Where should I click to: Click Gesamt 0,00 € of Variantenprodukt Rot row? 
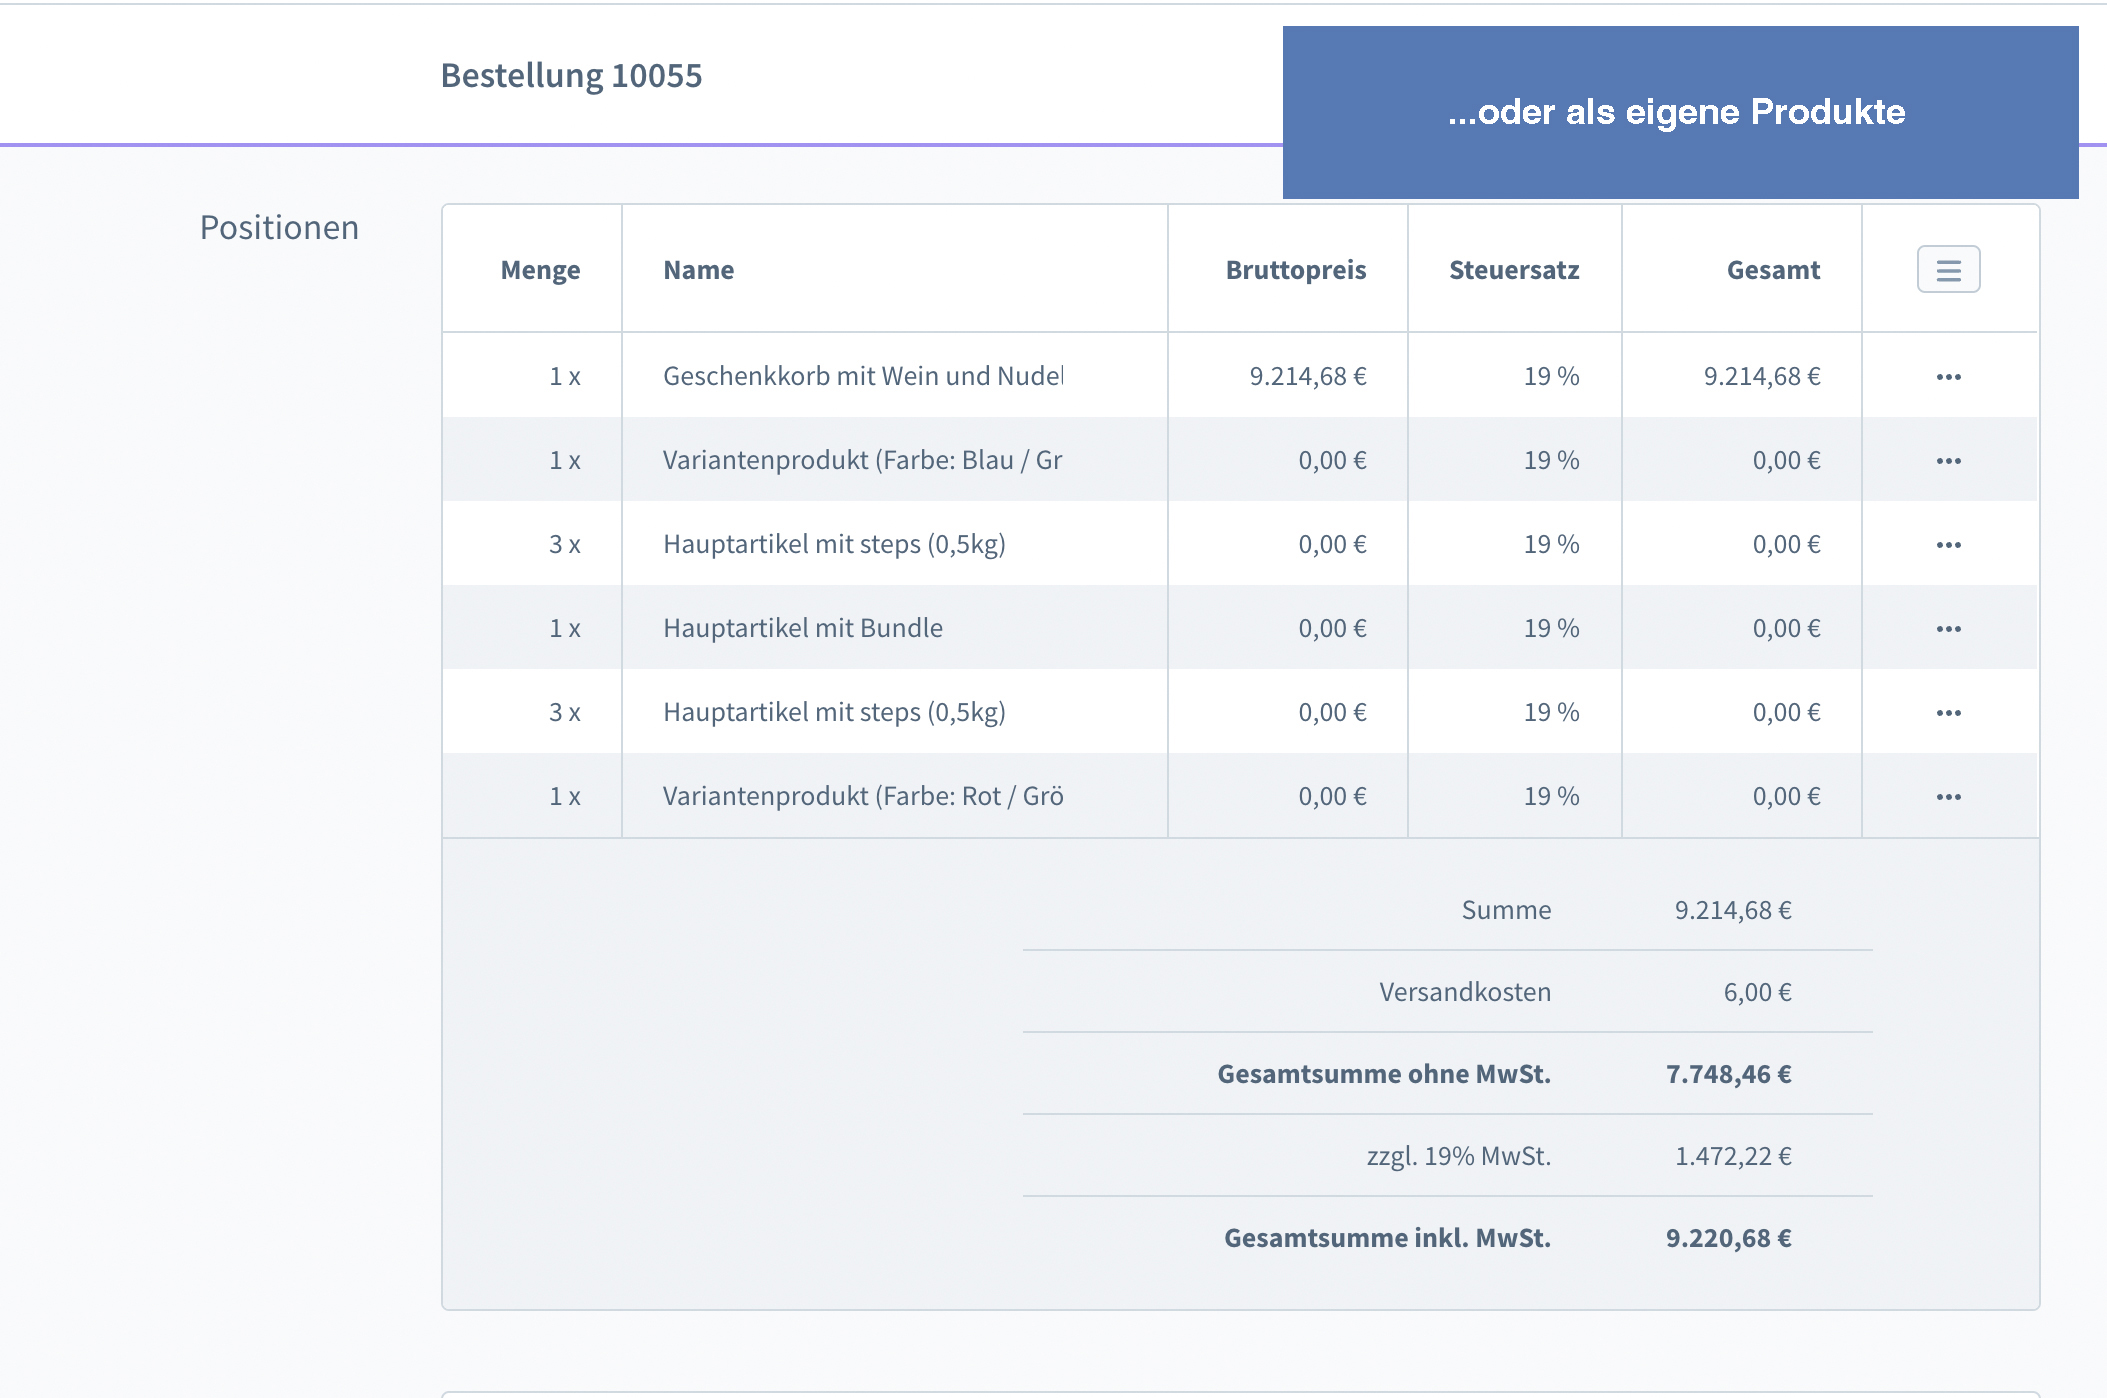click(1786, 796)
